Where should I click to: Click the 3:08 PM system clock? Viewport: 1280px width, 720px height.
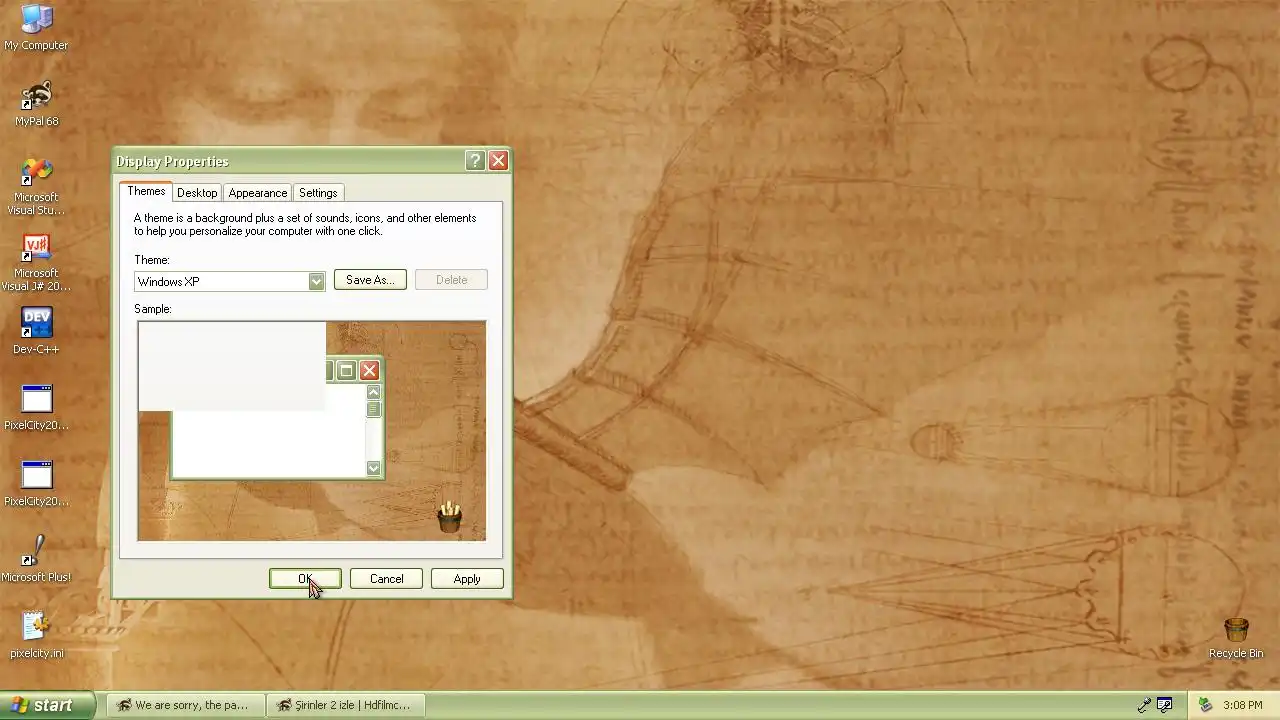(1243, 705)
